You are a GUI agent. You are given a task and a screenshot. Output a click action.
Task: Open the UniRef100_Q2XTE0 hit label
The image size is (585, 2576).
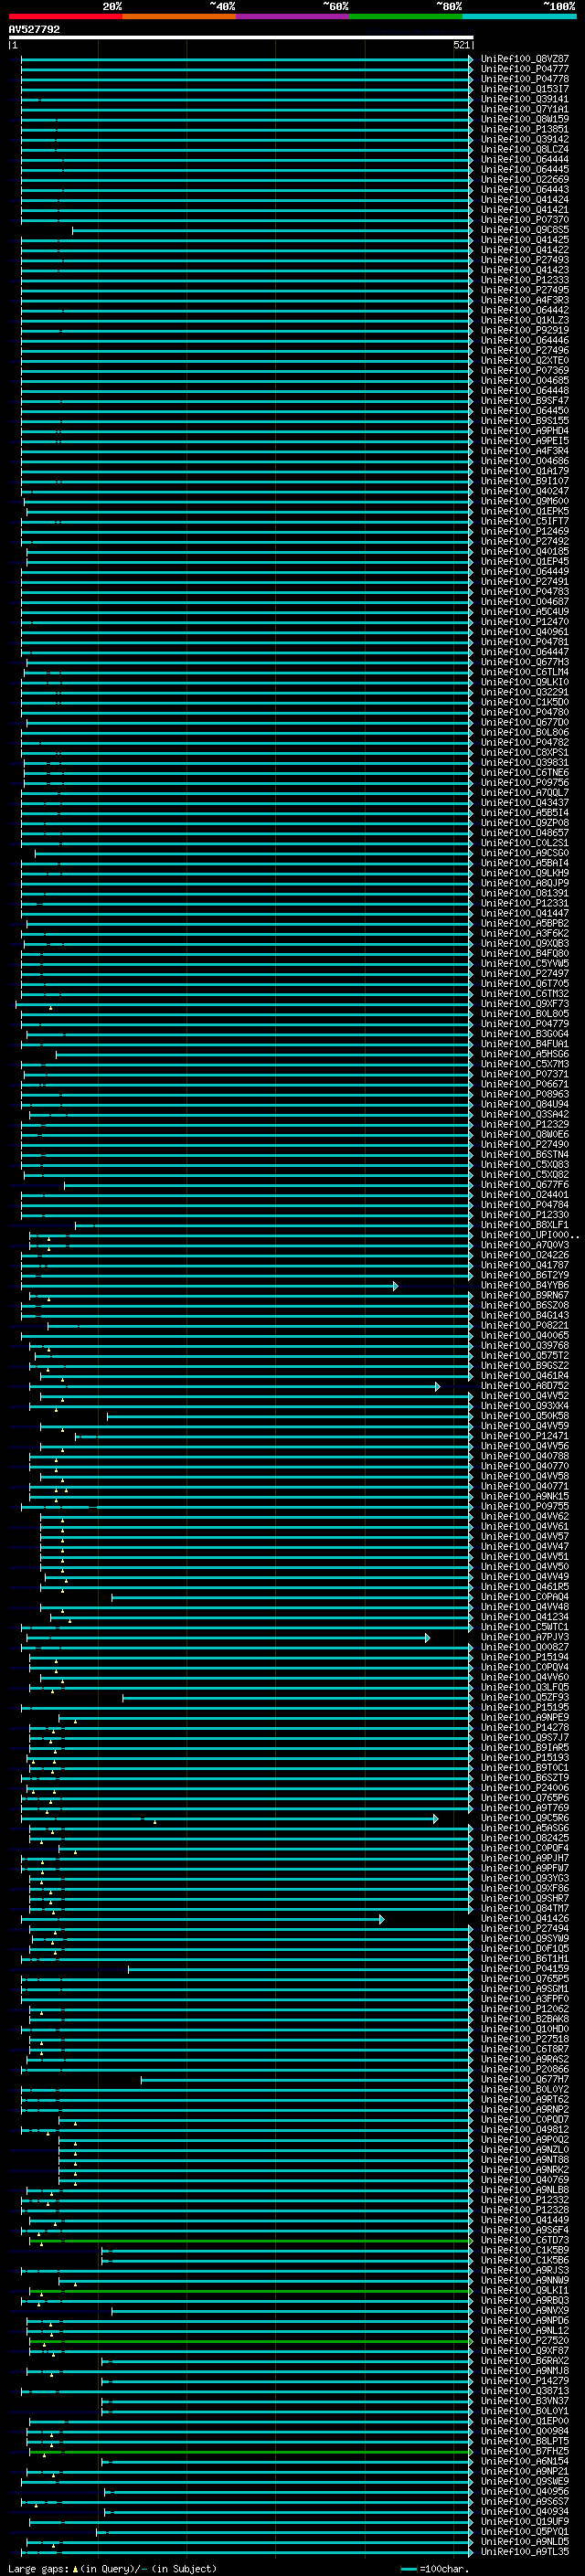point(525,360)
